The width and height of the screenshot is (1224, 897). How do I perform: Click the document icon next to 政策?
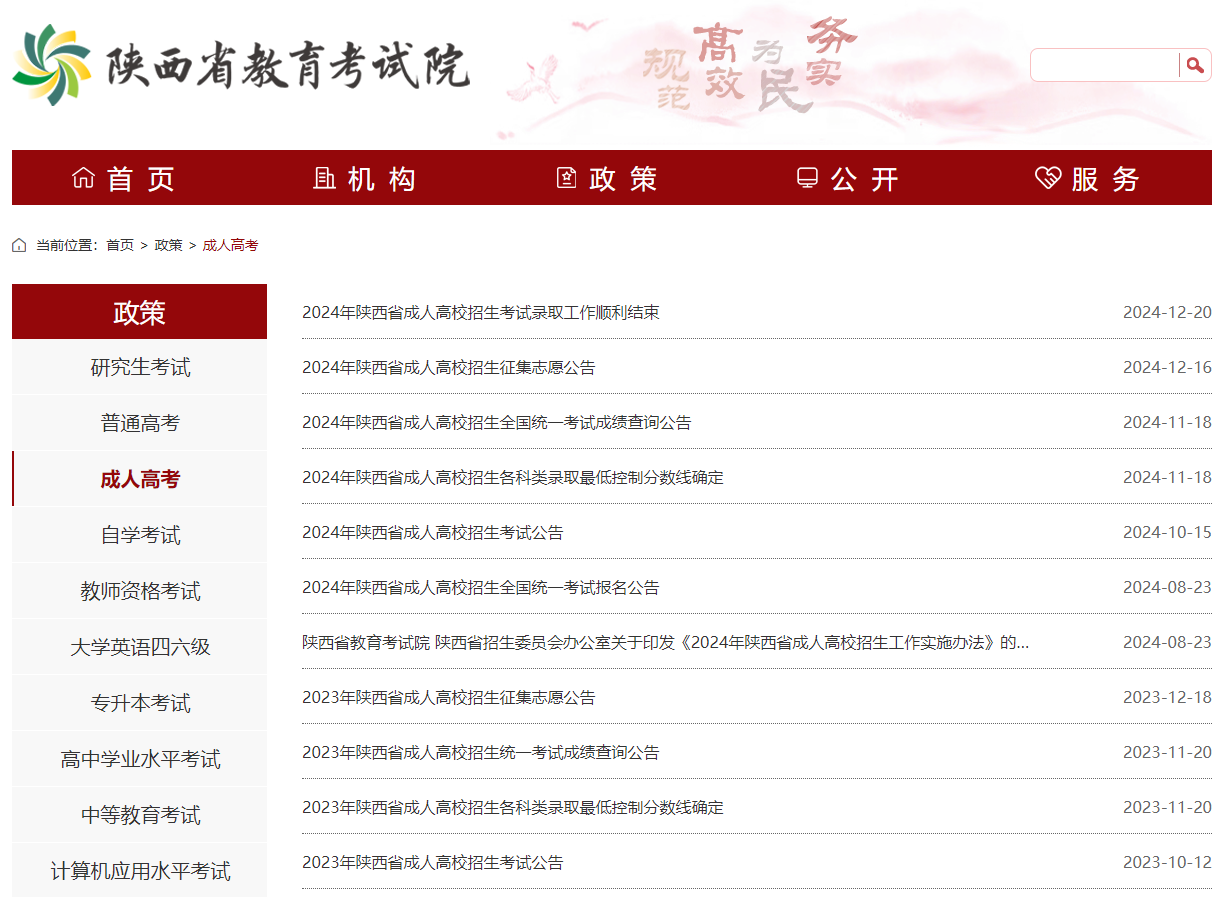(x=567, y=177)
